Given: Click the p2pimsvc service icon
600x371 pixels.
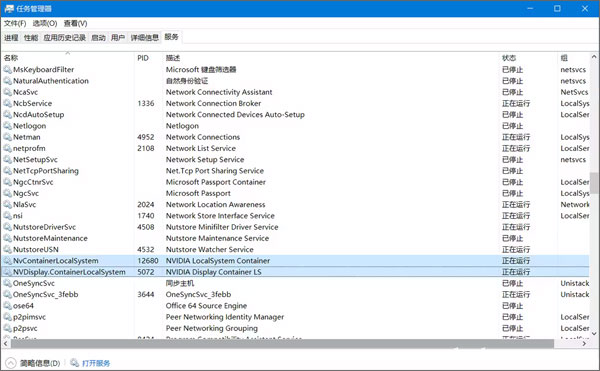Looking at the screenshot, I should [7, 317].
